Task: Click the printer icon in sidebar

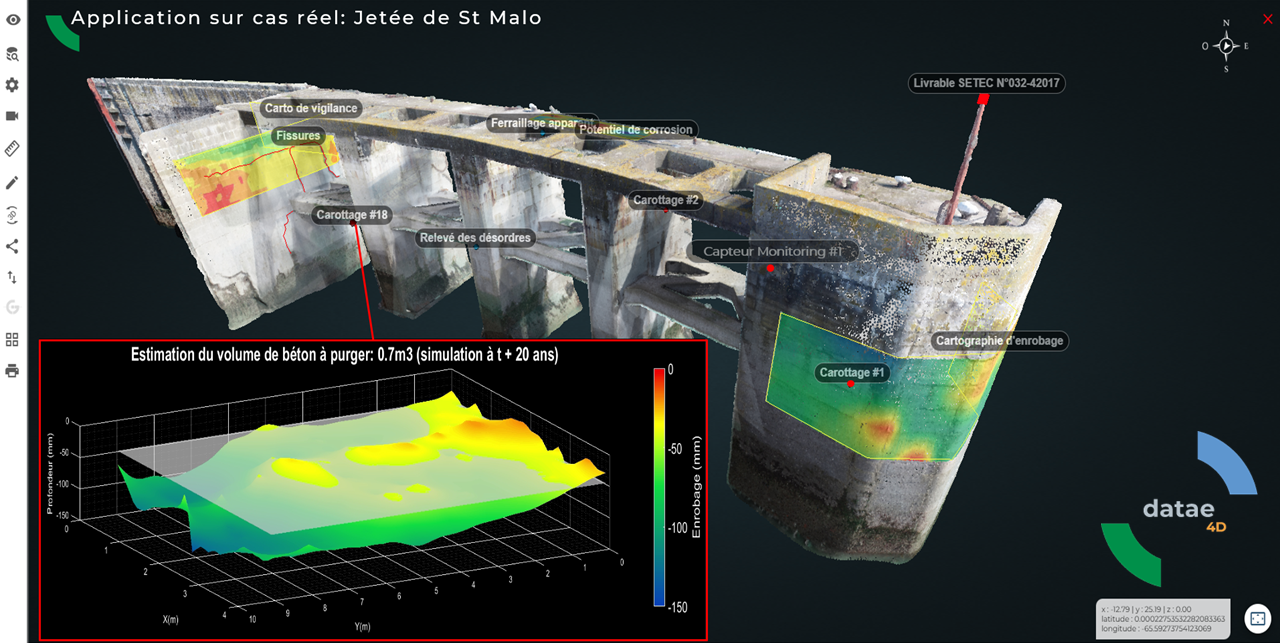Action: 13,371
